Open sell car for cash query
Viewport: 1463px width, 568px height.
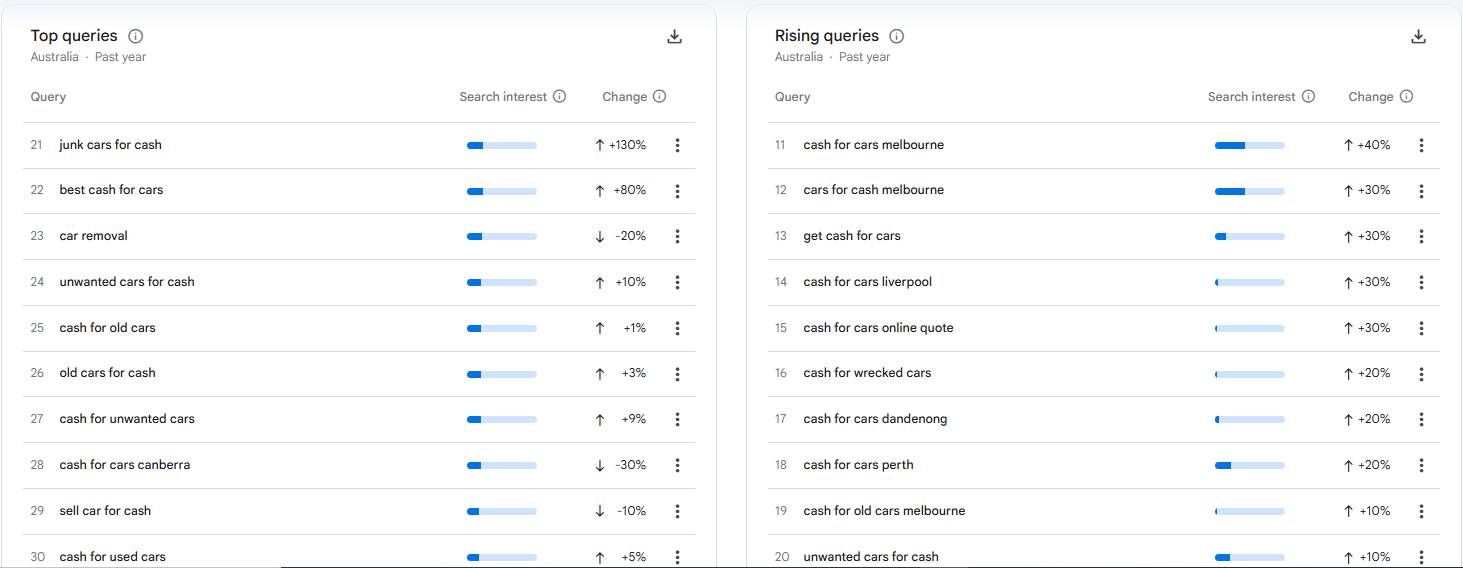point(105,511)
